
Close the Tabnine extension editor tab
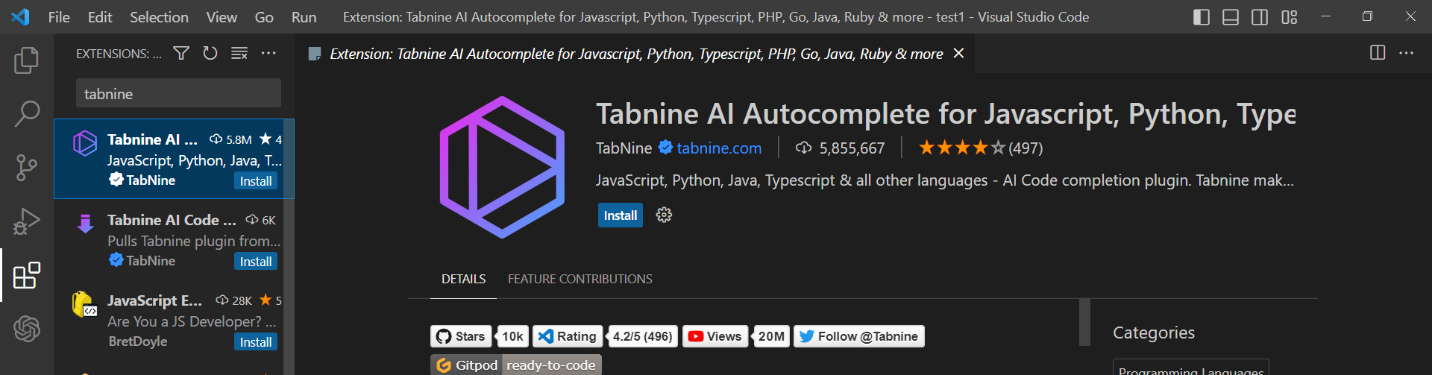tap(959, 53)
